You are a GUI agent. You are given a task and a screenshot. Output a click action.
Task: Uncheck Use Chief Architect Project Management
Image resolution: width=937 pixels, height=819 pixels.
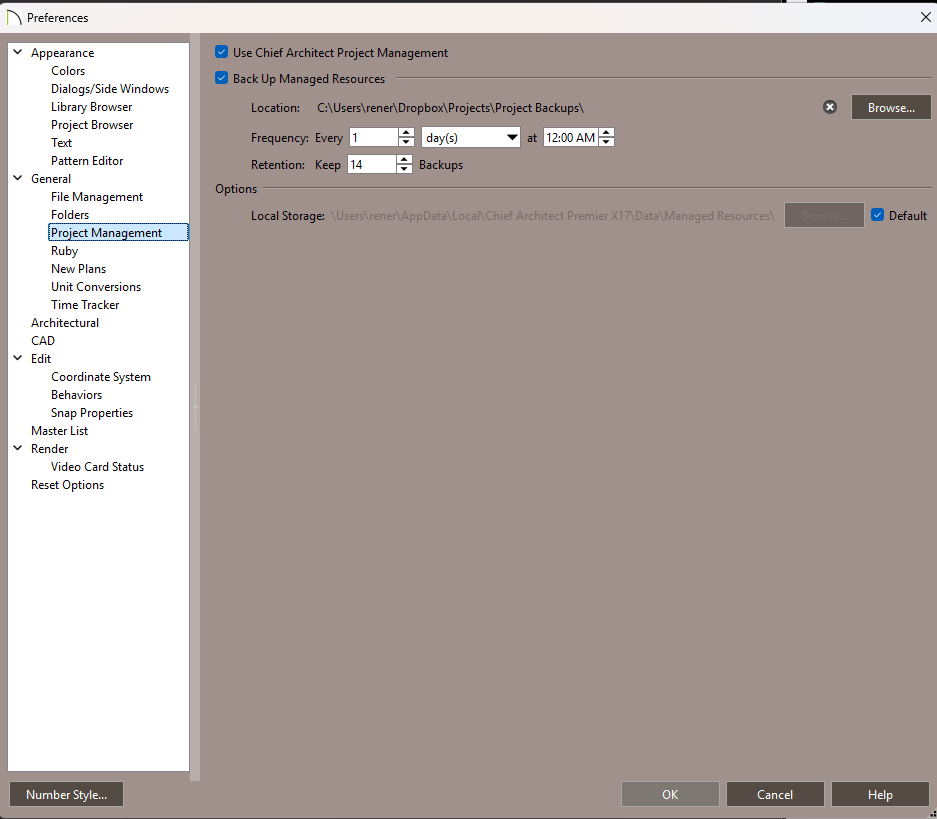(x=222, y=52)
